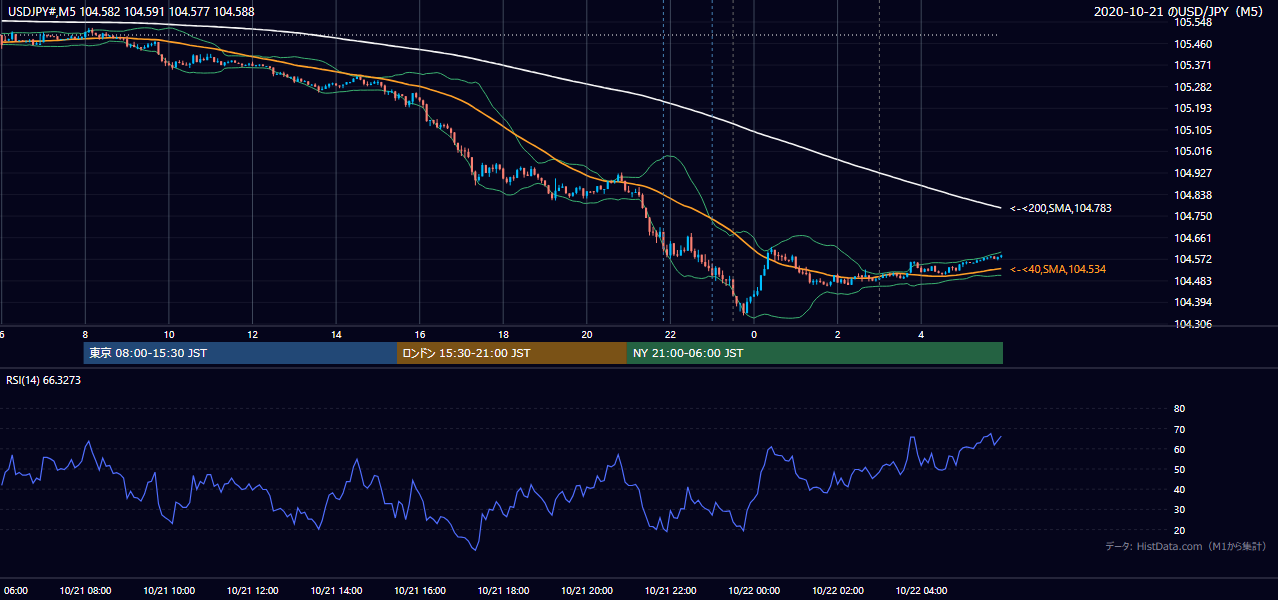Select the 200 SMA 104.783 label
This screenshot has height=600, width=1278.
[1061, 209]
